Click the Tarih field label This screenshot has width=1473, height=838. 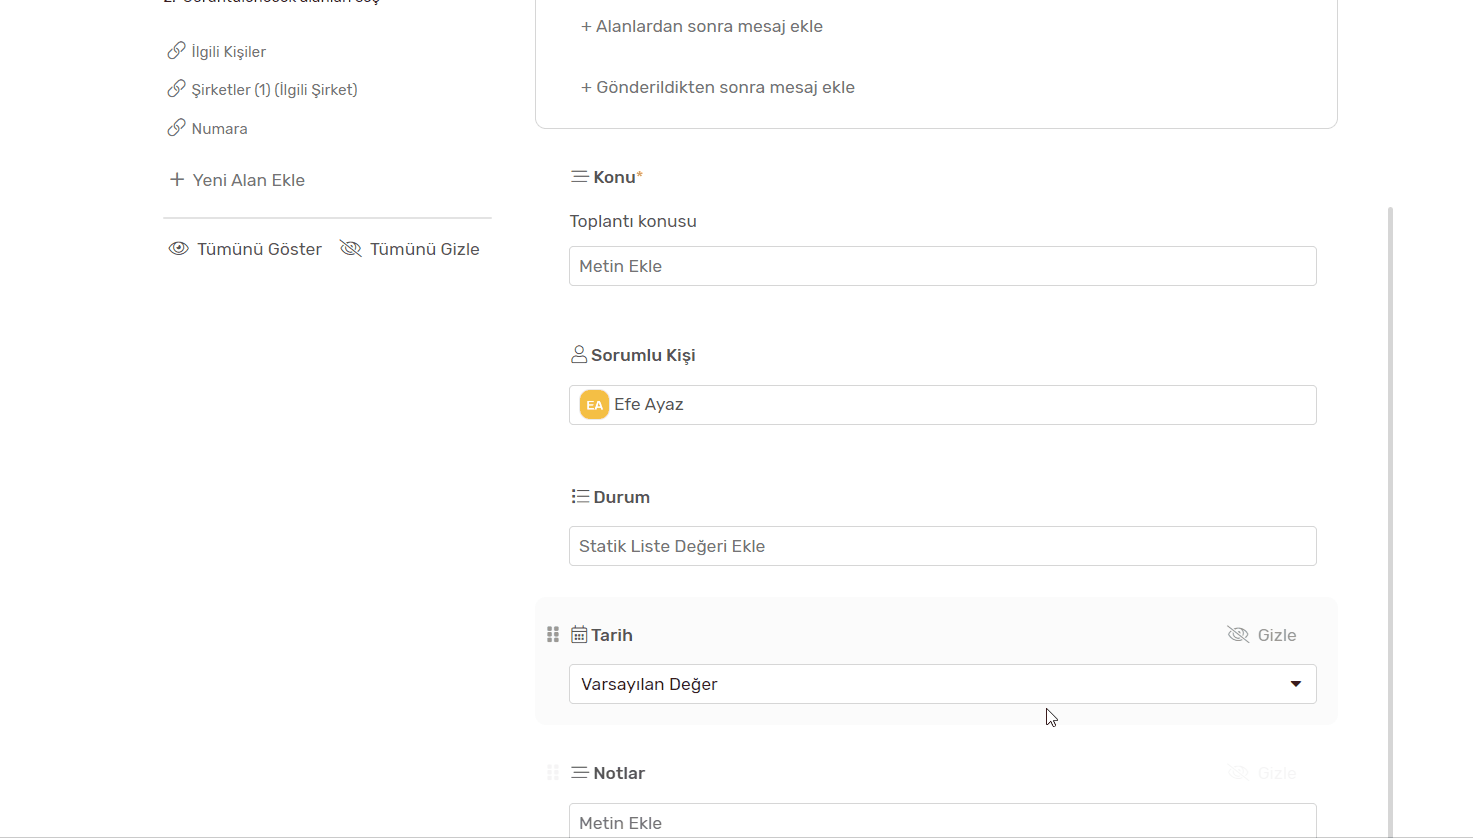pos(612,635)
